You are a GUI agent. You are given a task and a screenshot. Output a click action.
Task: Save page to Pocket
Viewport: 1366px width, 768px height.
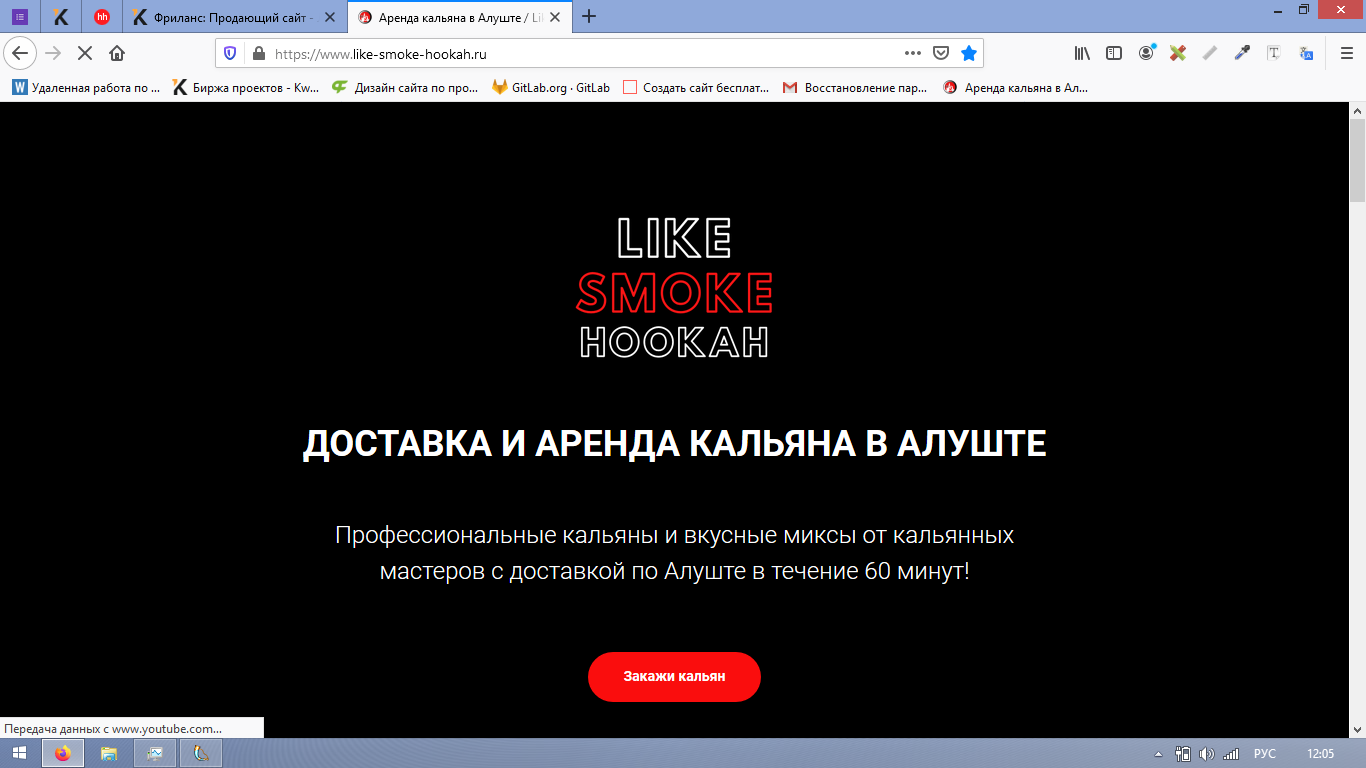coord(941,53)
